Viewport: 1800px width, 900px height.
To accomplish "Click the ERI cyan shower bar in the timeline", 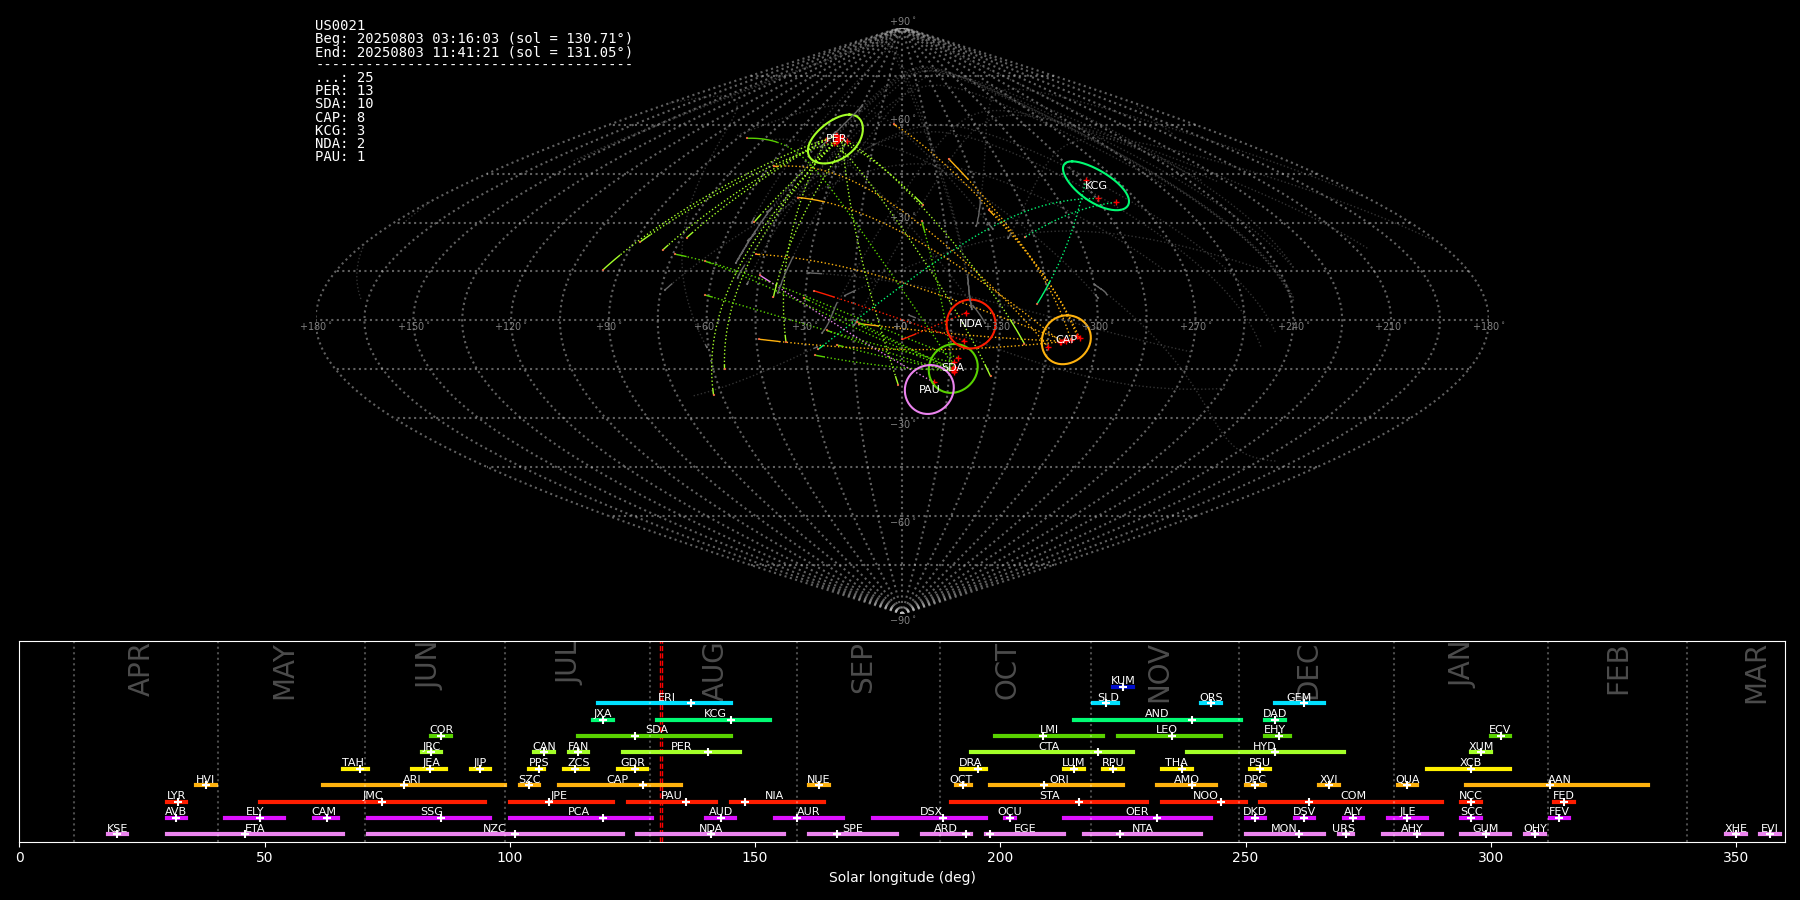I will tap(664, 703).
